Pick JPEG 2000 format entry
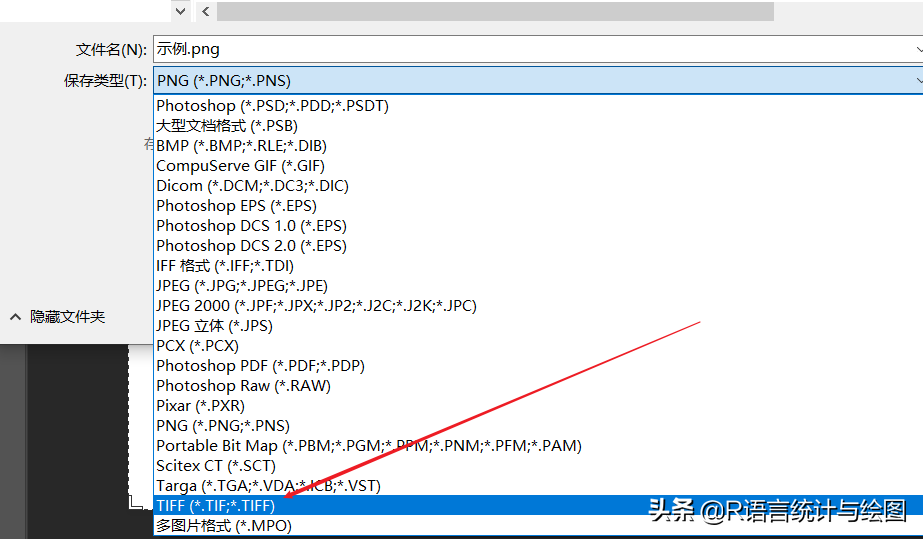 click(538, 306)
